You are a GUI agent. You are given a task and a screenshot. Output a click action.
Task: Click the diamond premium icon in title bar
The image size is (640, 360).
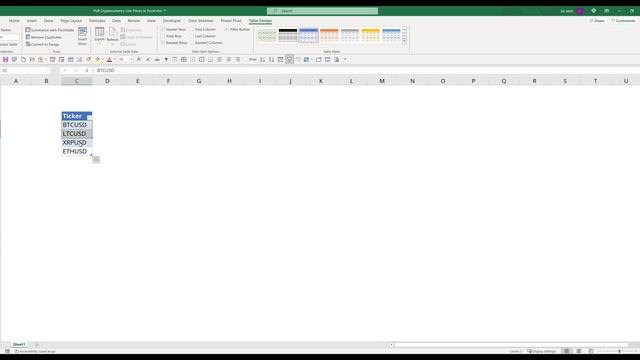click(x=593, y=11)
